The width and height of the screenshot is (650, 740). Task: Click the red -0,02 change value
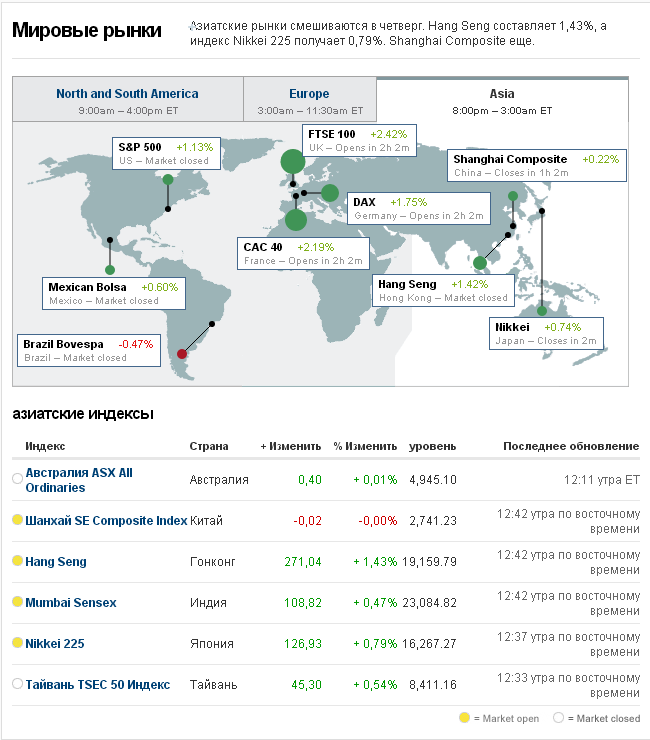(x=307, y=521)
